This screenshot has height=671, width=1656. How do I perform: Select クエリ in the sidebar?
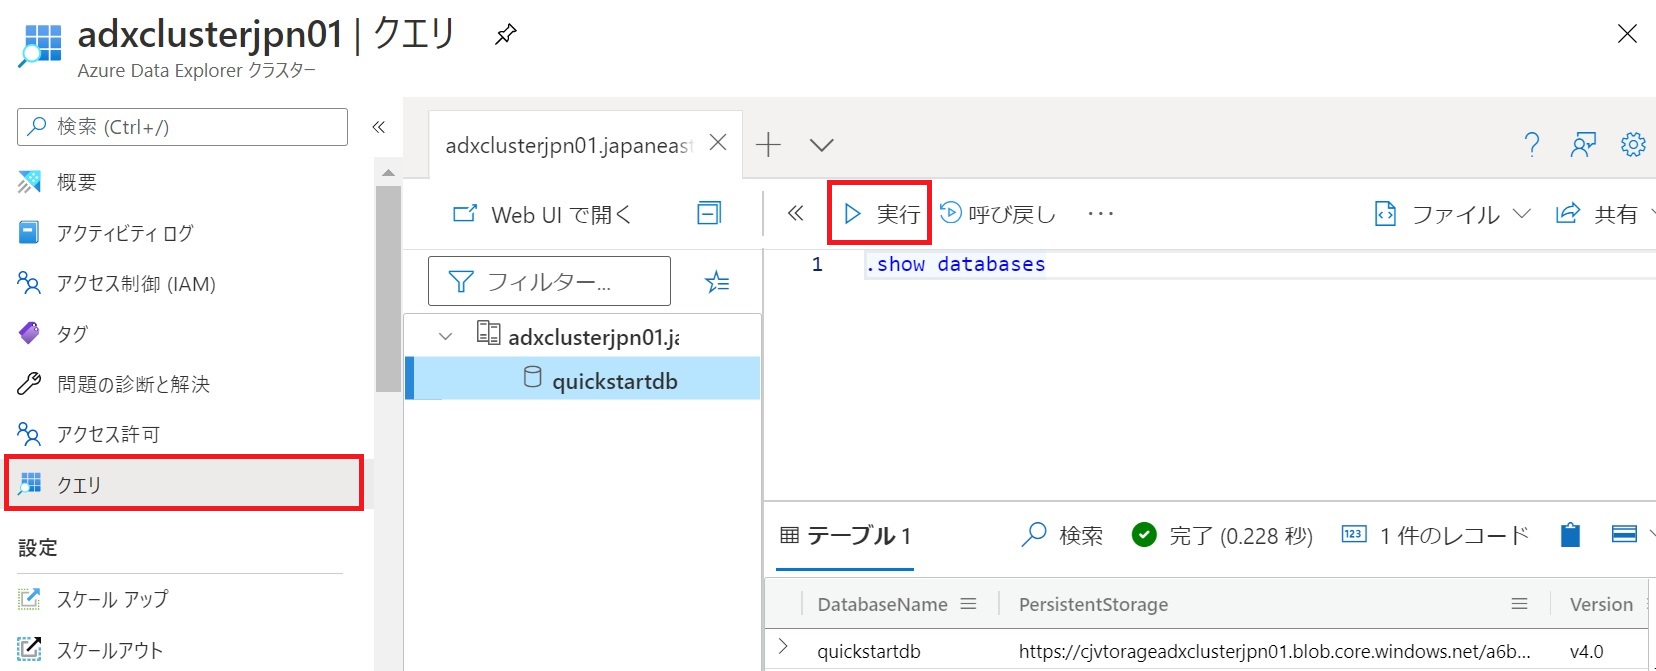(x=184, y=484)
